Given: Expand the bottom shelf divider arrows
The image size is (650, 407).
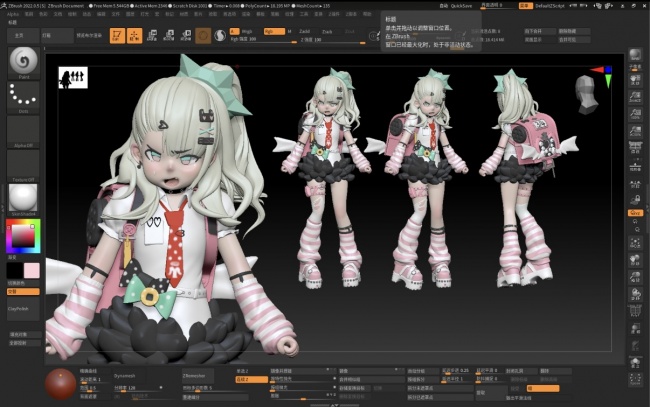Looking at the screenshot, I should (335, 405).
